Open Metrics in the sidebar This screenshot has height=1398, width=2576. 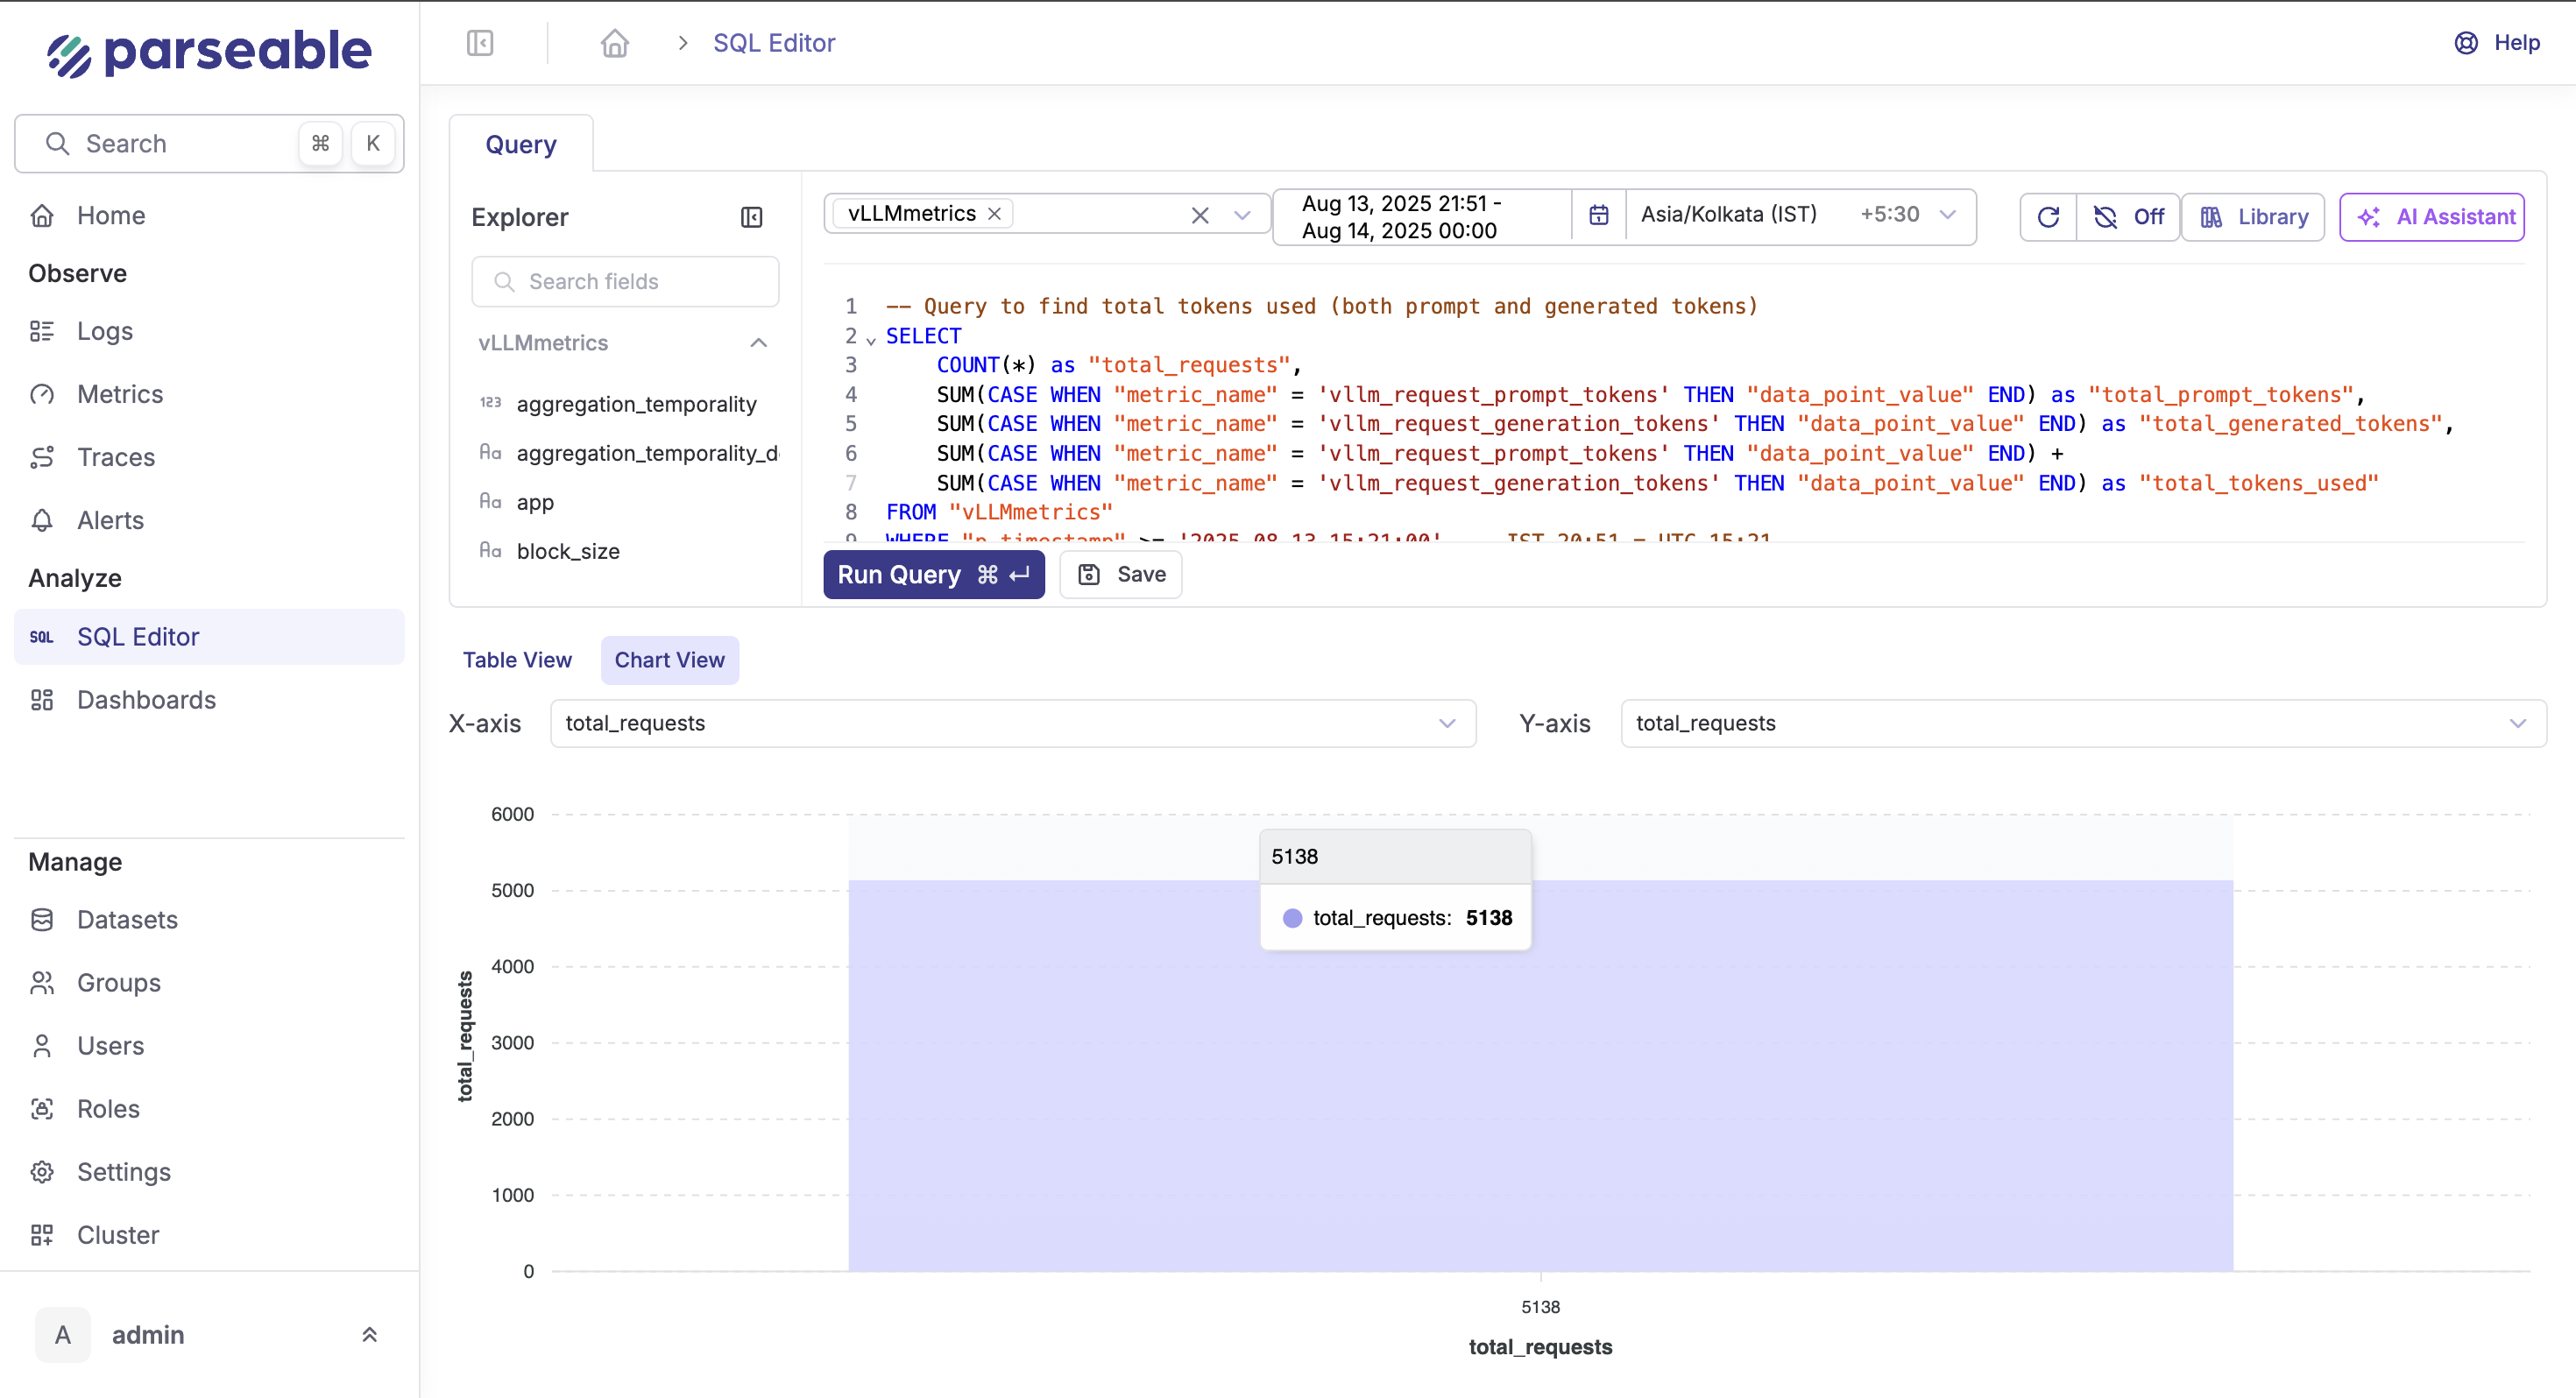(x=209, y=394)
